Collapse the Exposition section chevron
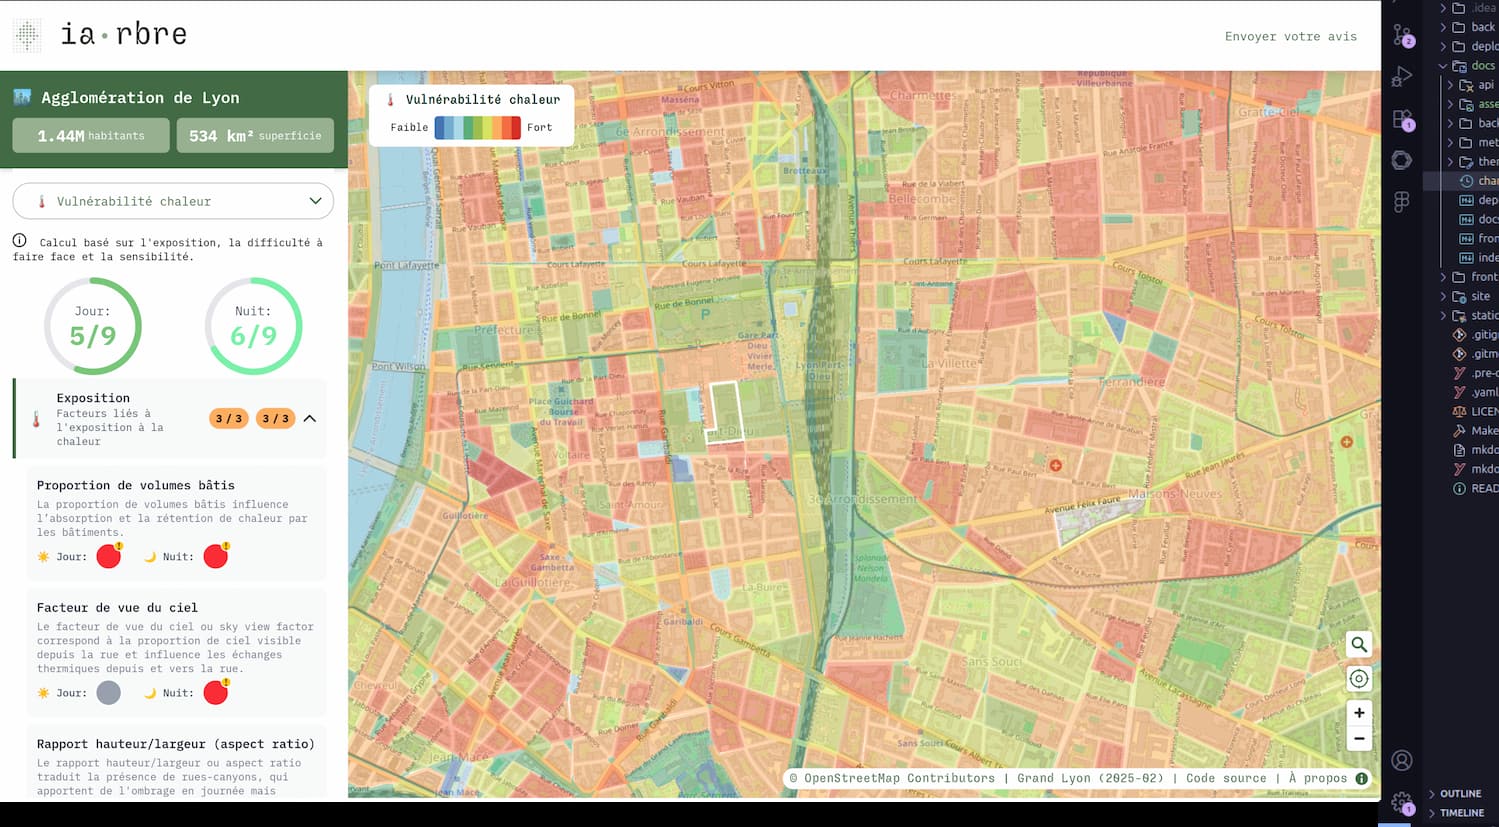 [x=310, y=418]
